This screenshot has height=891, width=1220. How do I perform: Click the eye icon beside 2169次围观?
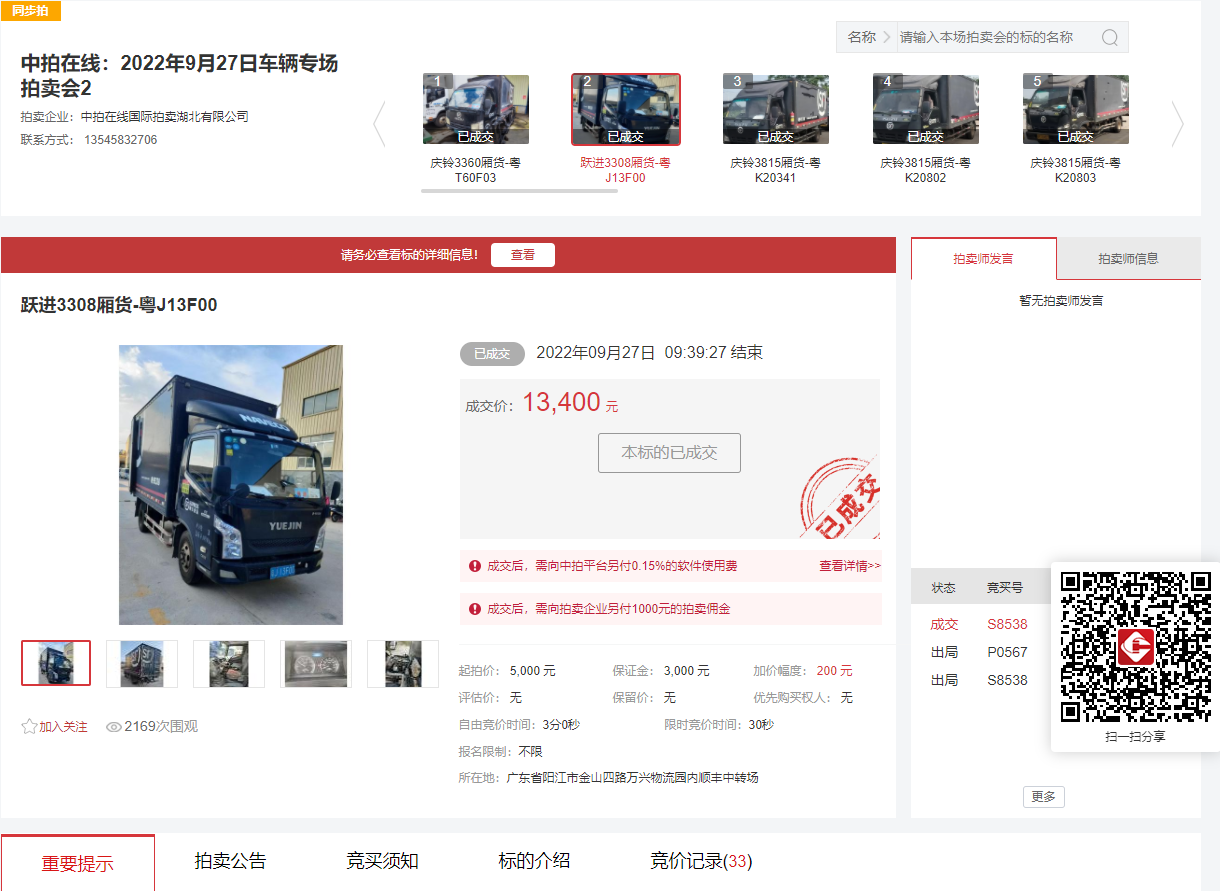click(114, 727)
